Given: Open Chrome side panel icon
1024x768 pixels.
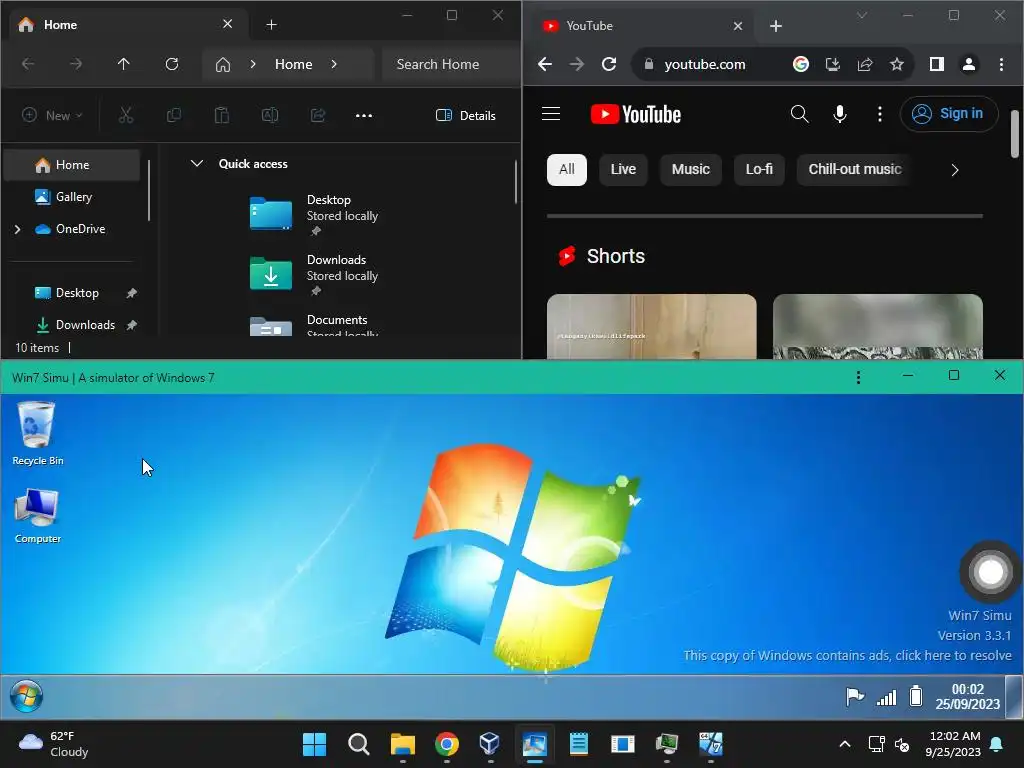Looking at the screenshot, I should (x=936, y=64).
